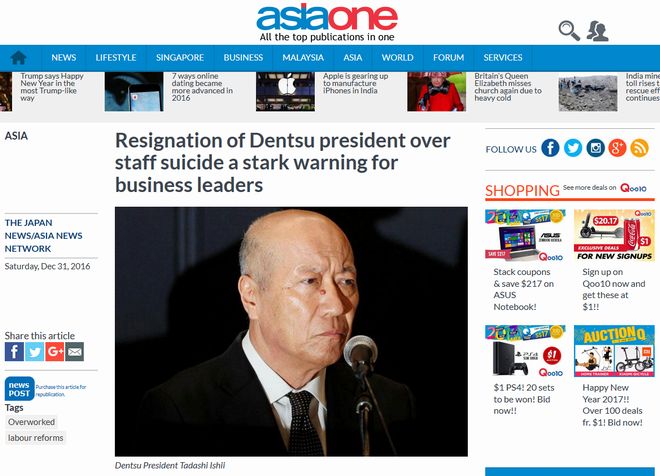Open the Twitter follow icon
Viewport: 660px width, 476px height.
point(572,148)
